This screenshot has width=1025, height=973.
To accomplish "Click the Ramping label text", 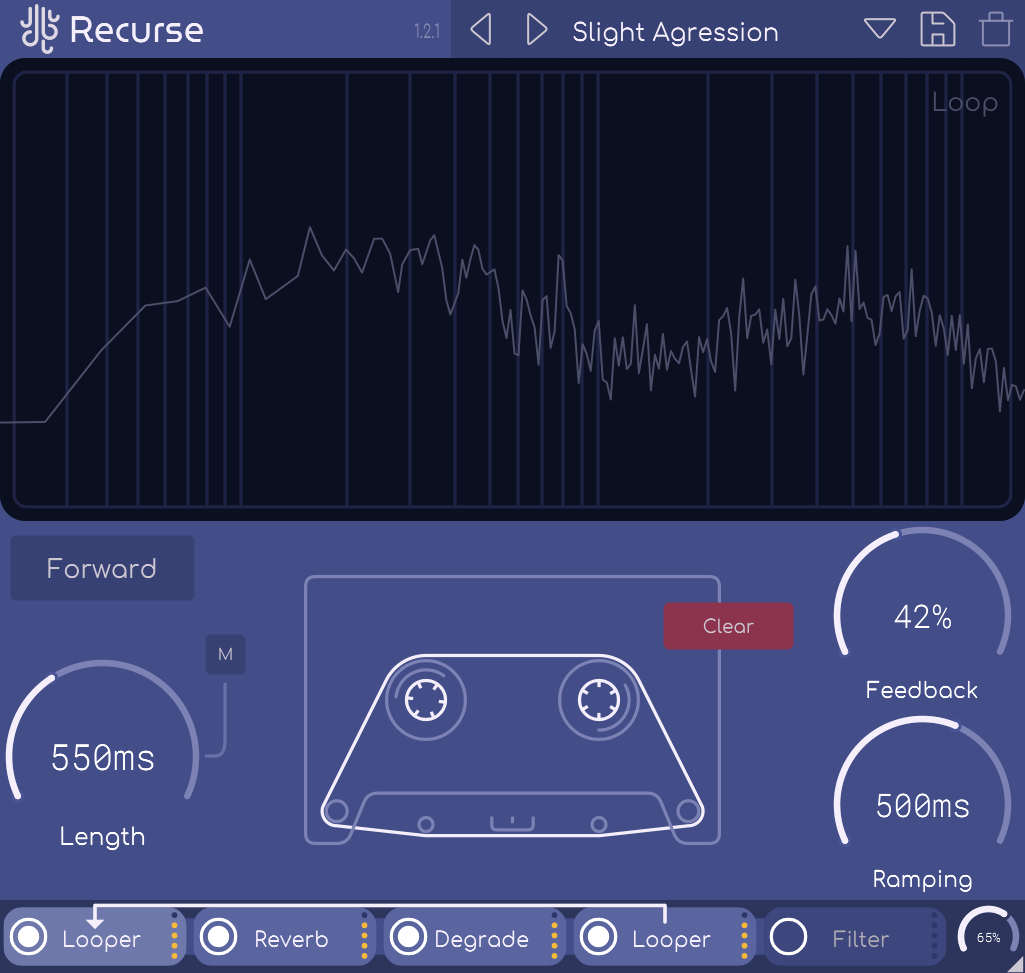I will 922,879.
